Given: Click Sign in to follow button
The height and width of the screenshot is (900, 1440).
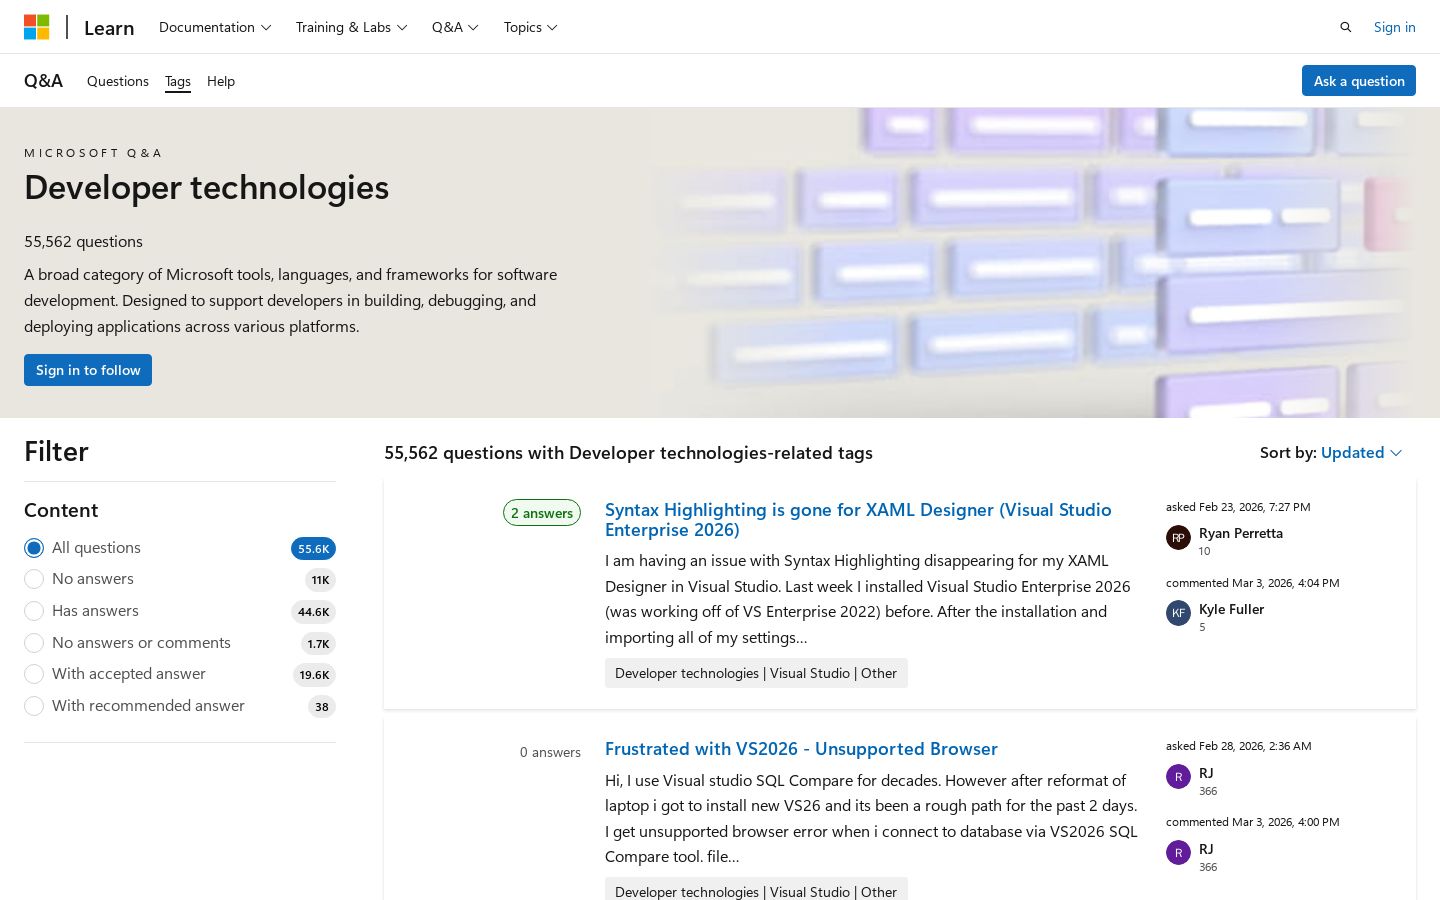Looking at the screenshot, I should [x=88, y=370].
